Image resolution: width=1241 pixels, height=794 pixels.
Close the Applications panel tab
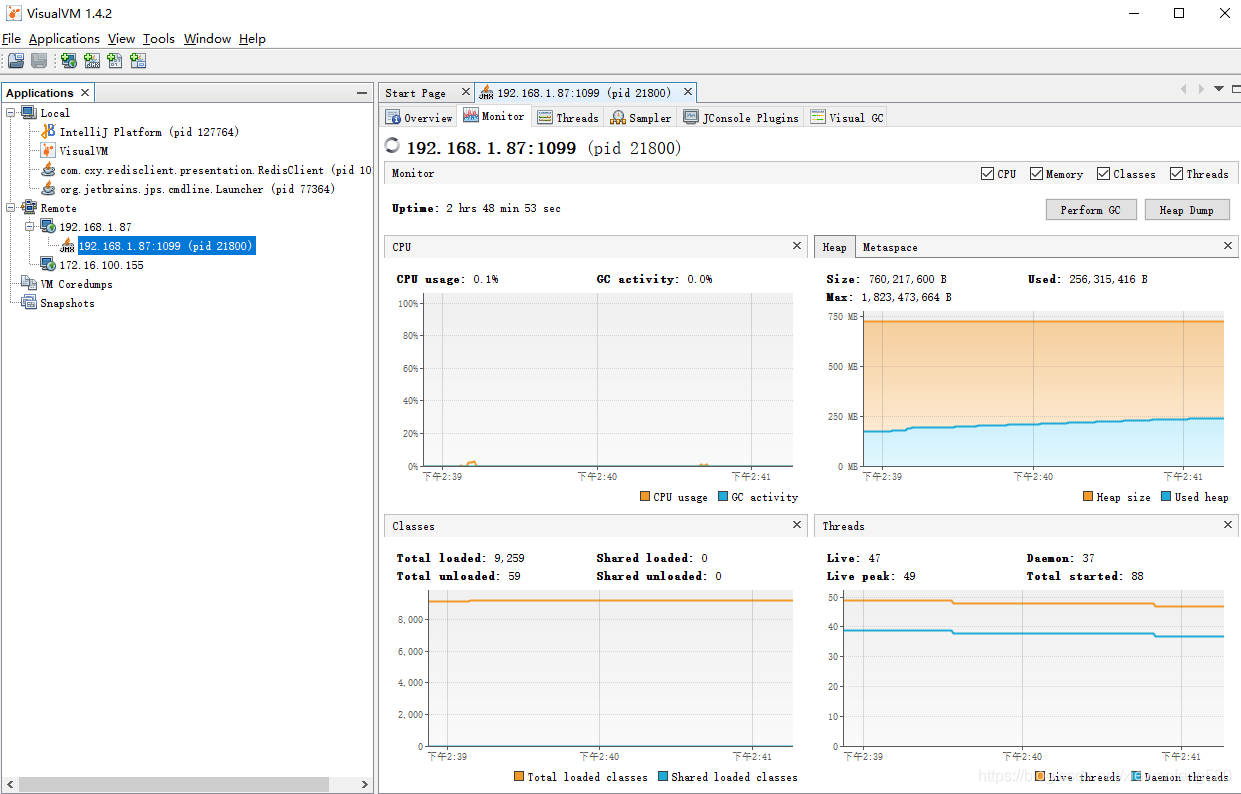point(85,93)
